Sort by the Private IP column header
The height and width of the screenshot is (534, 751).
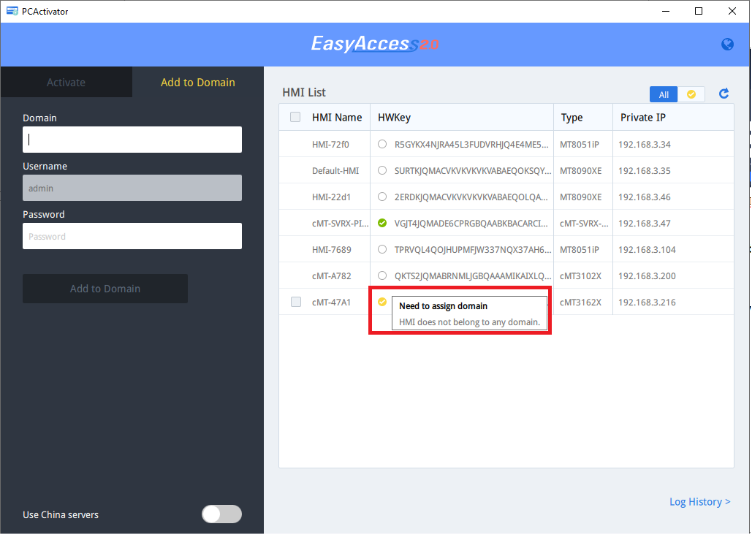[x=643, y=117]
